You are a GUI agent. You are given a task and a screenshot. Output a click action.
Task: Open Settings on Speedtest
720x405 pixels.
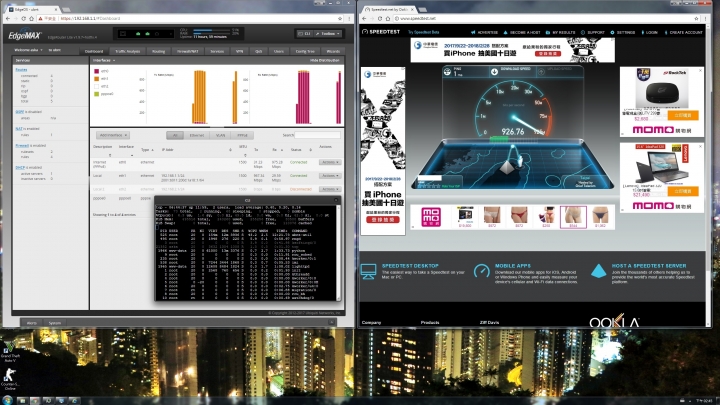pyautogui.click(x=623, y=33)
